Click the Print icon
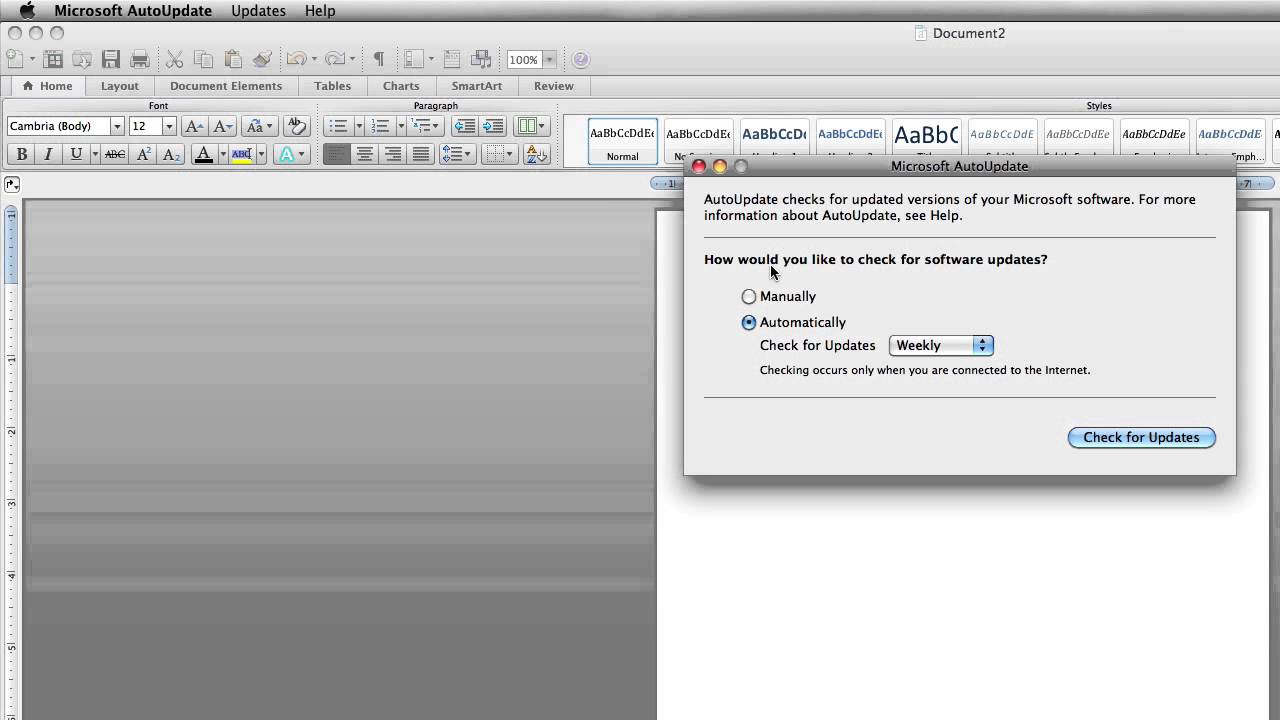This screenshot has width=1280, height=720. click(x=140, y=59)
